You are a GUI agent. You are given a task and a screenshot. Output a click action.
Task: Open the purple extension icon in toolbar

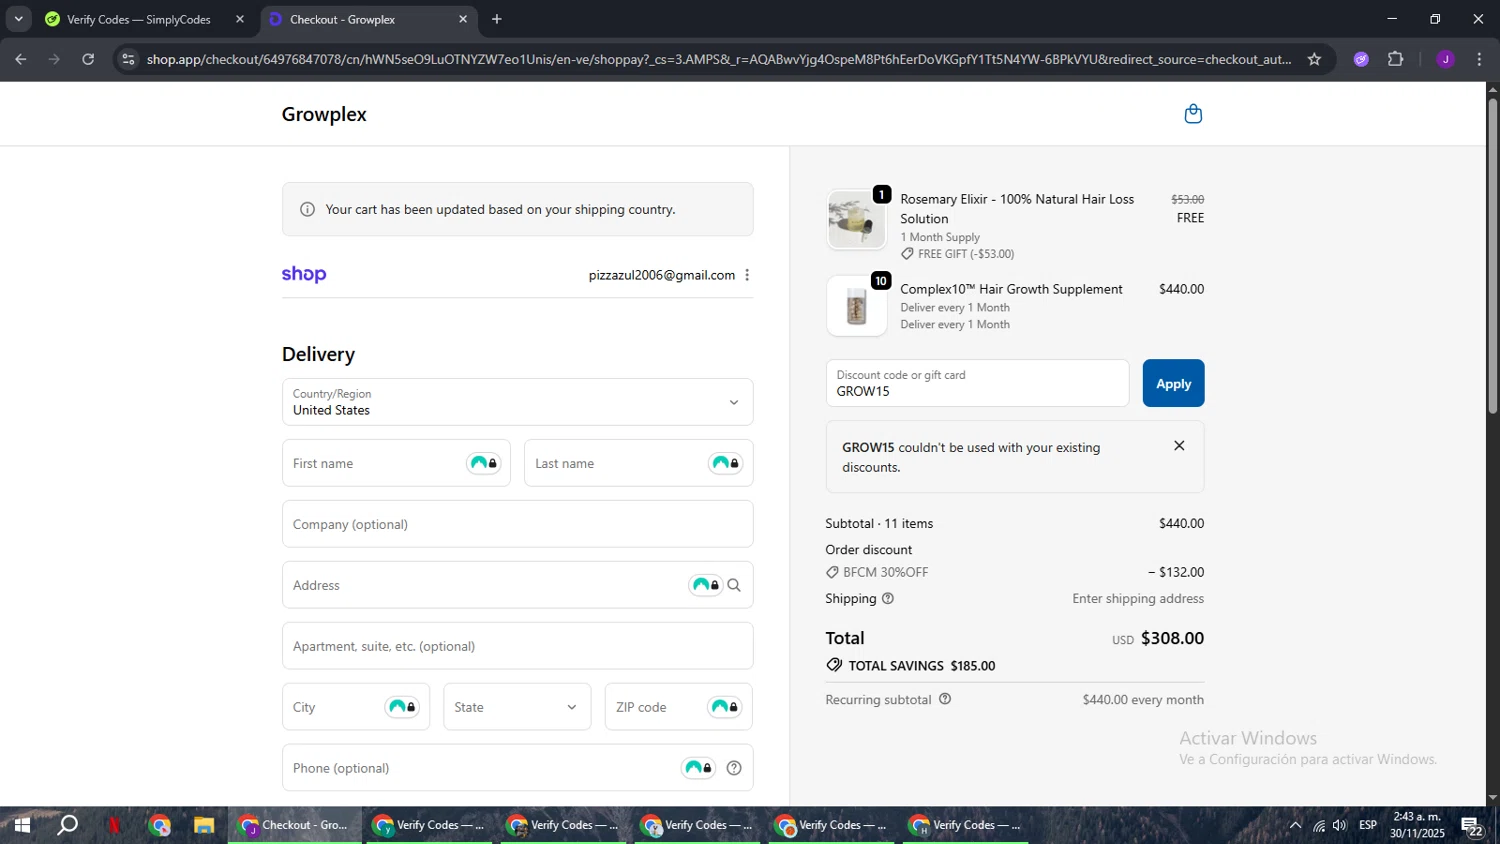[x=1361, y=59]
